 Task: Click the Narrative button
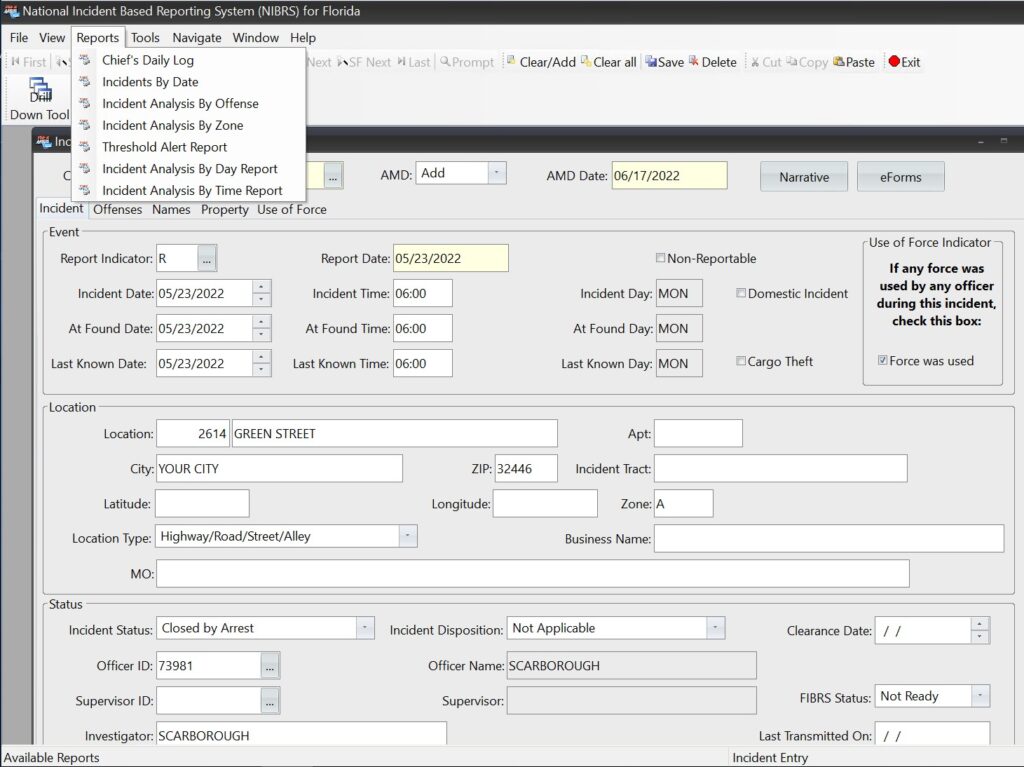tap(804, 177)
